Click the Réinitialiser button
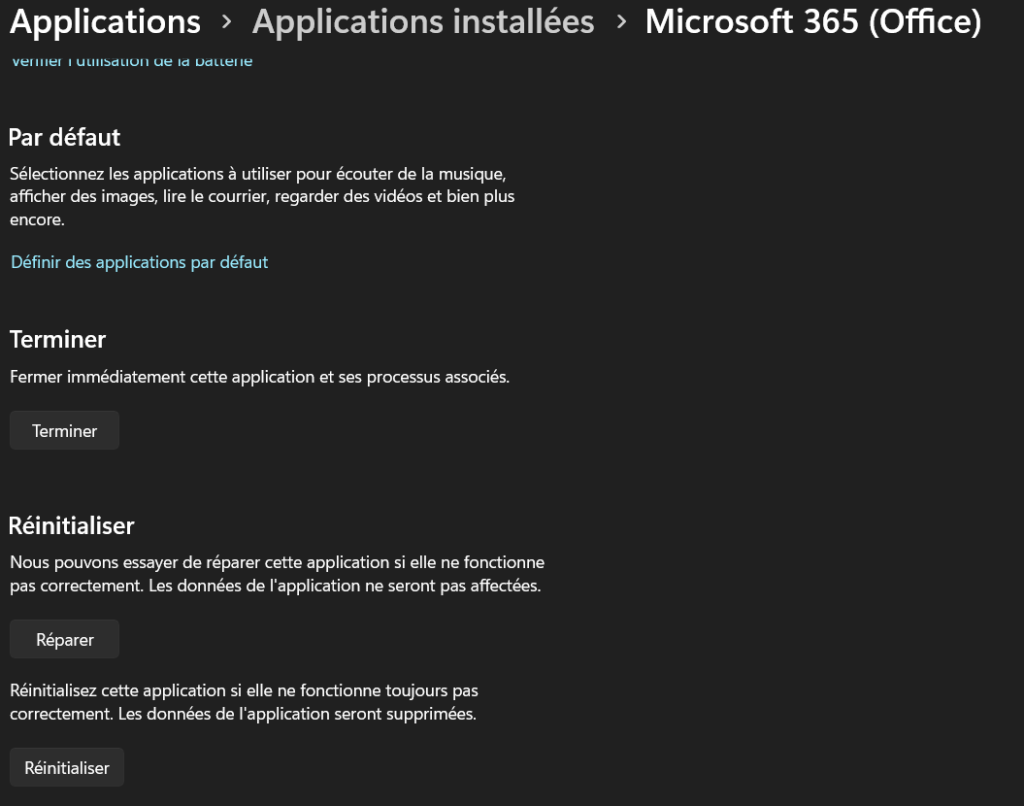1024x806 pixels. click(x=67, y=767)
